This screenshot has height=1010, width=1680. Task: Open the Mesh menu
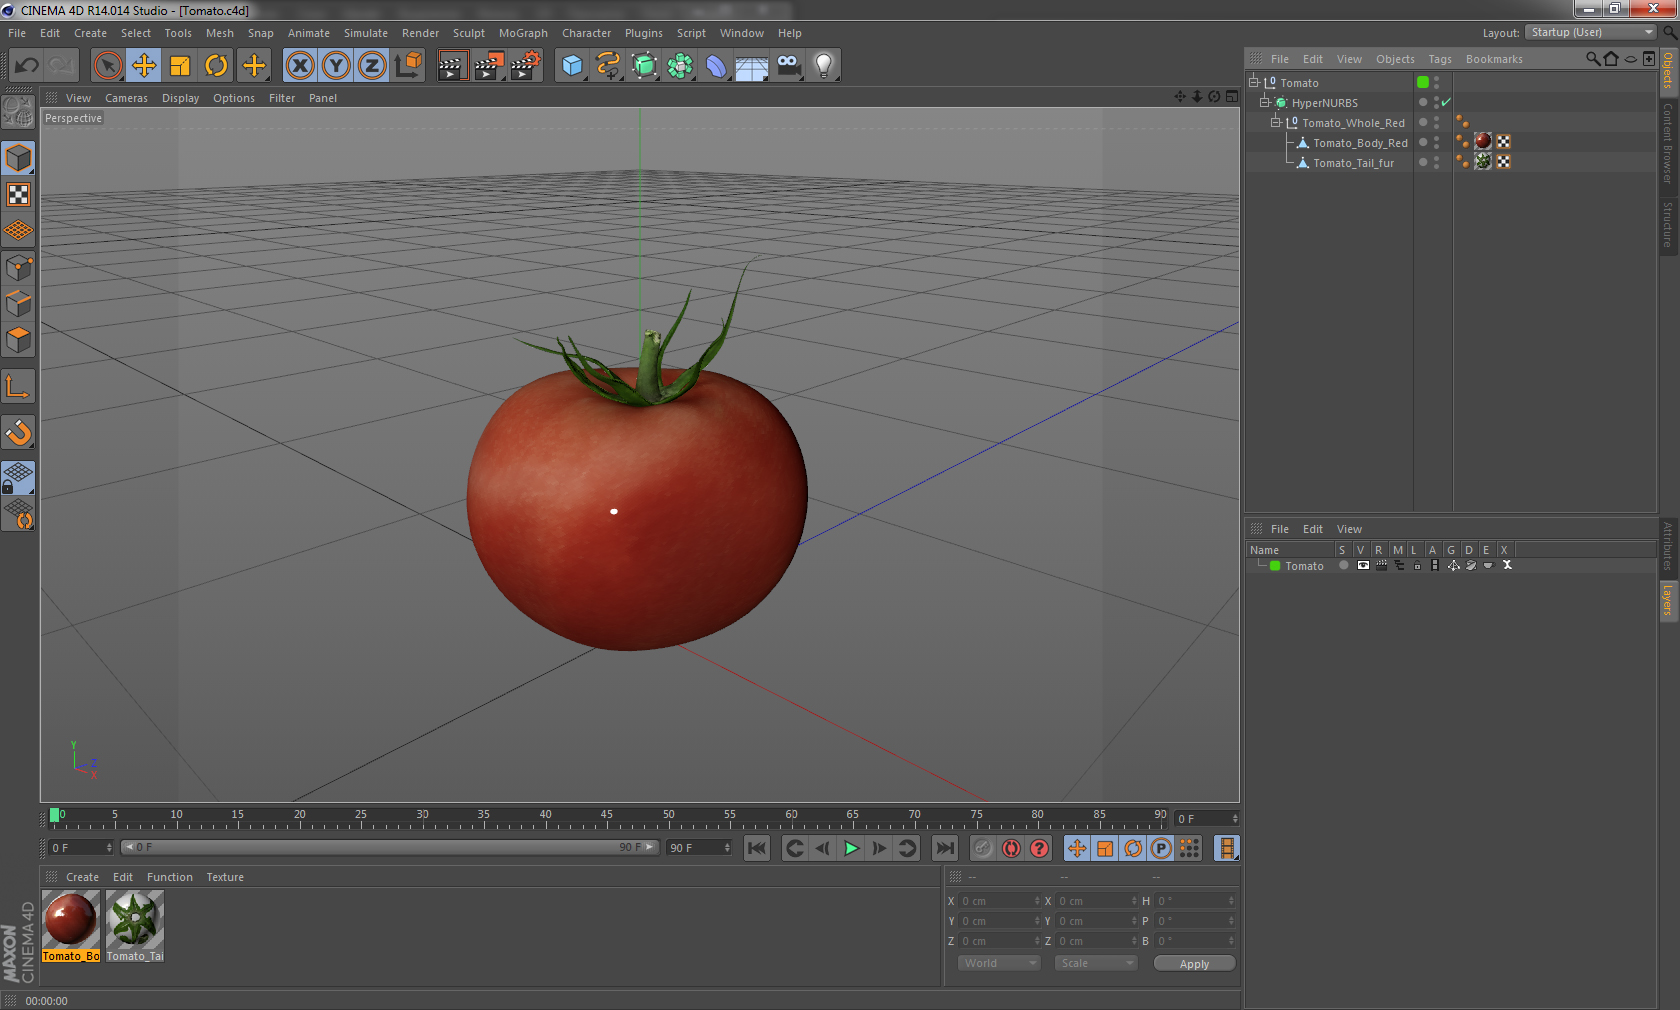tap(219, 33)
